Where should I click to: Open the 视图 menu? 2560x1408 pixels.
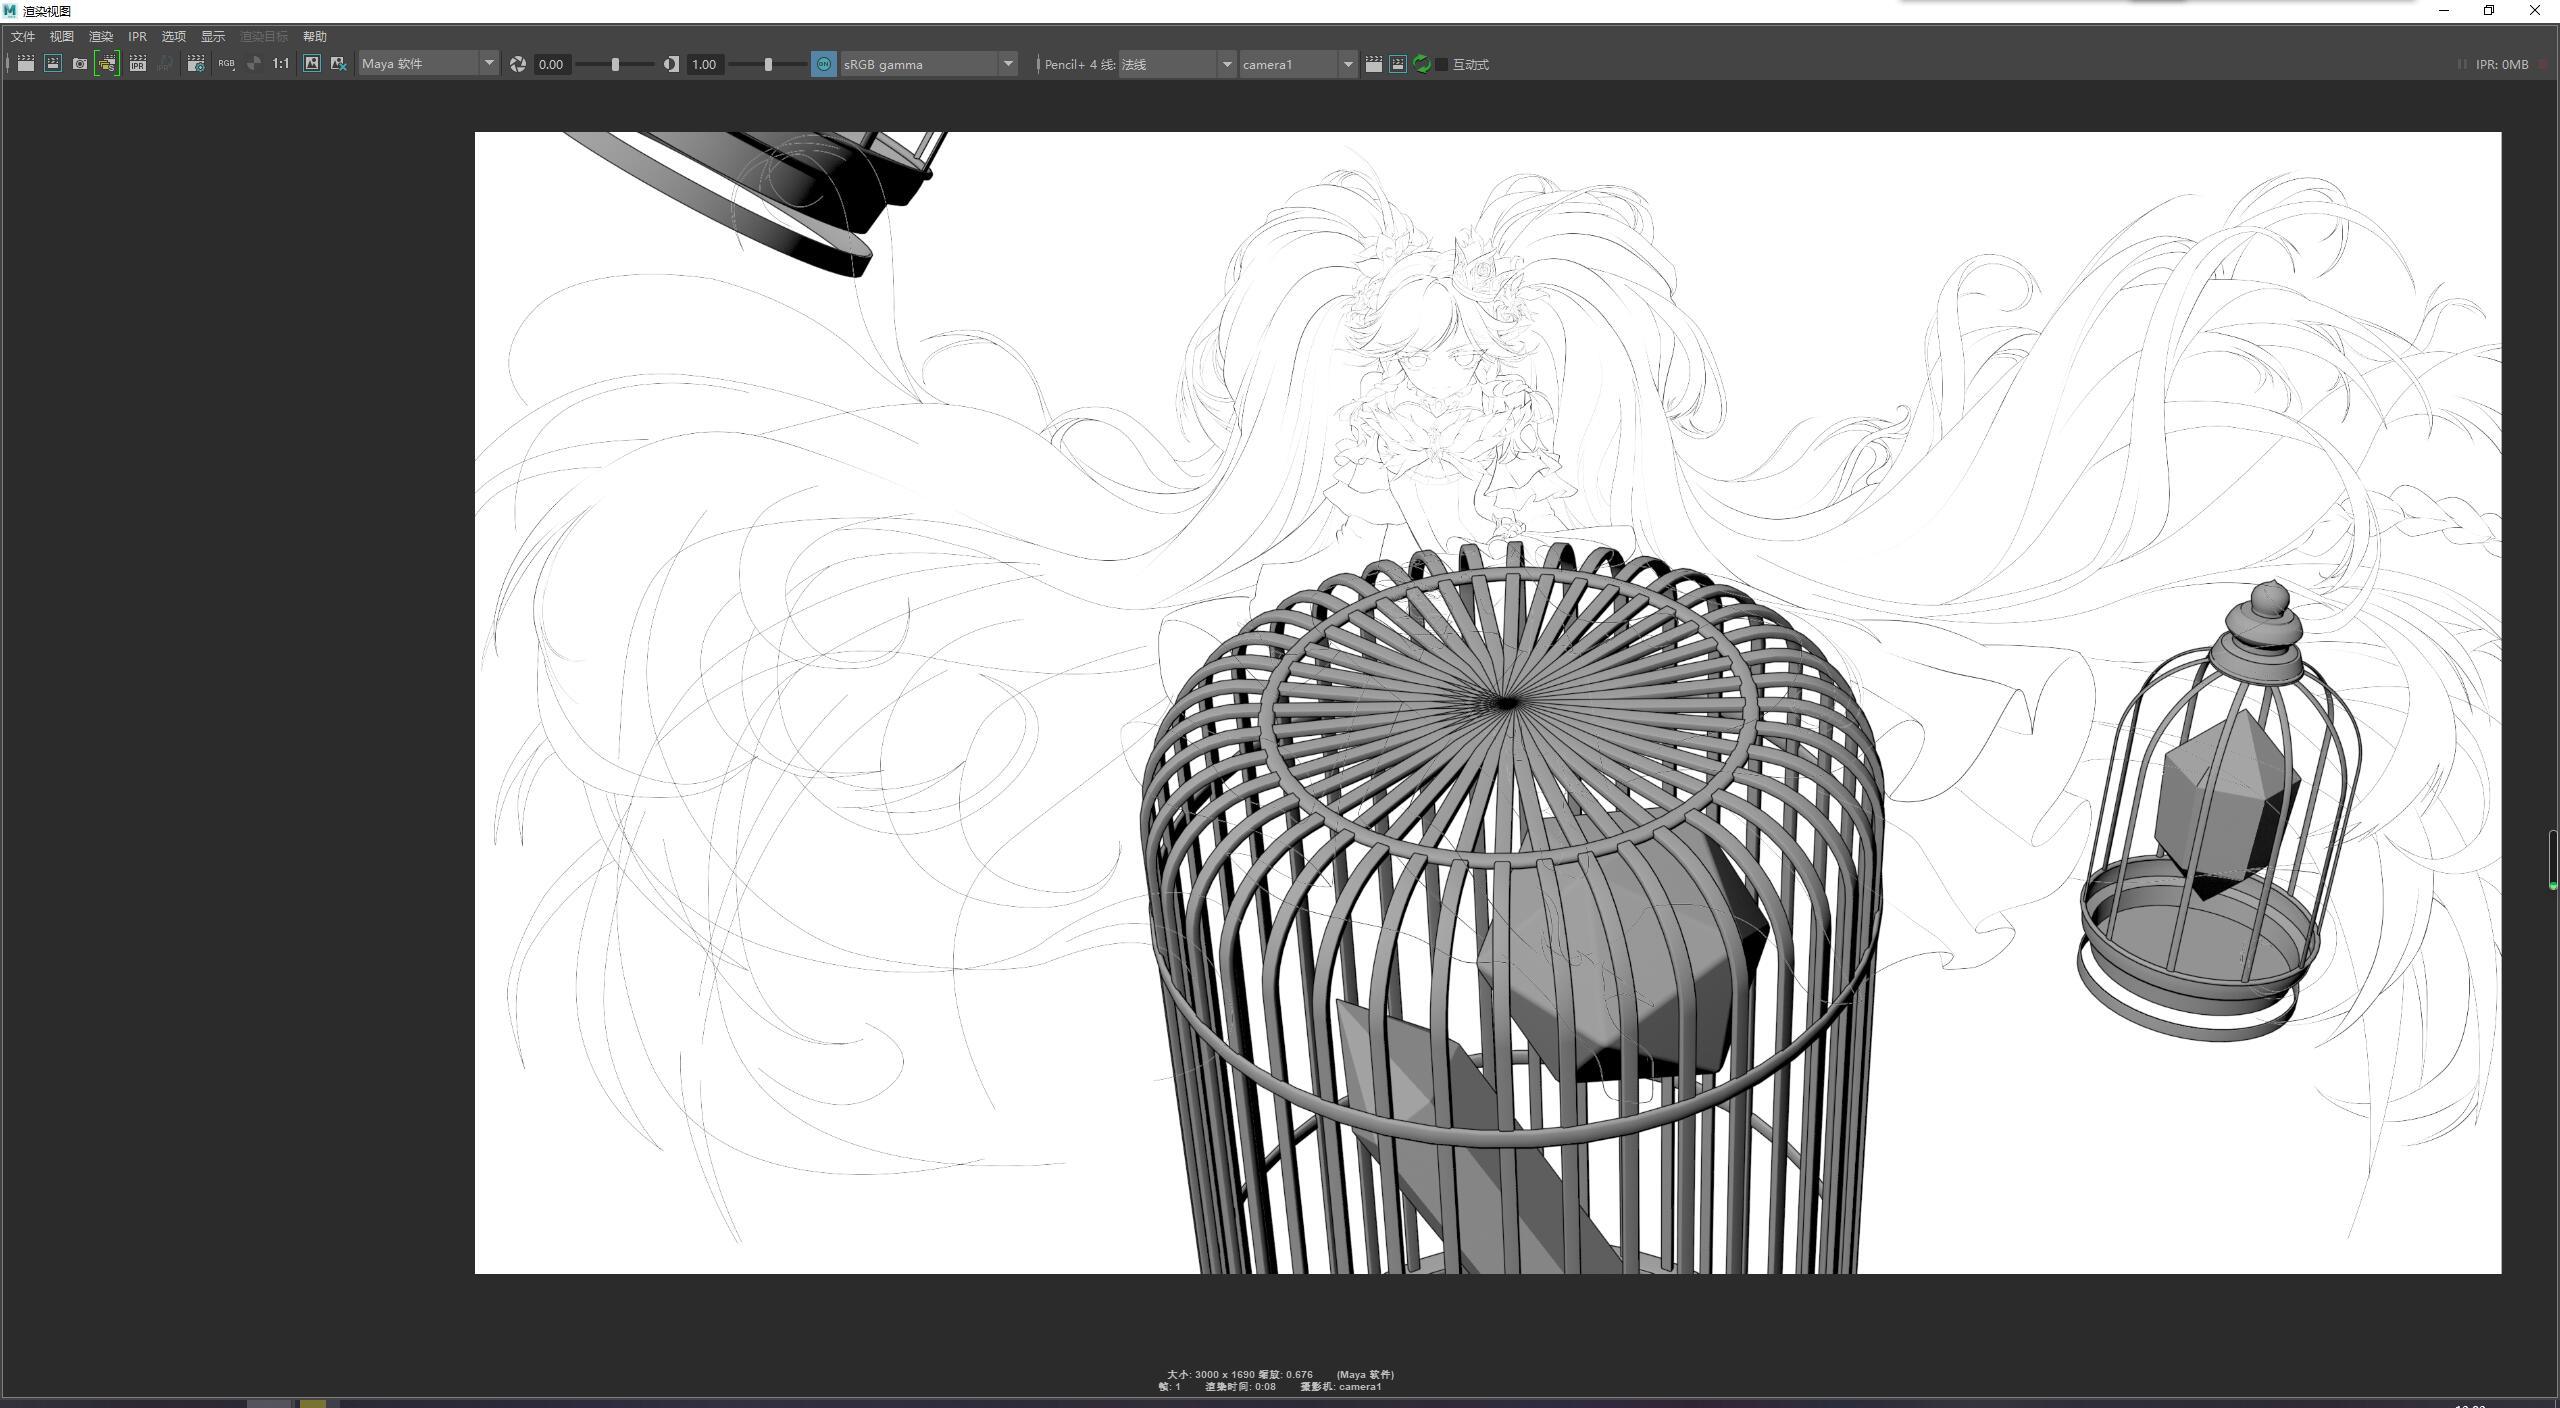tap(62, 36)
